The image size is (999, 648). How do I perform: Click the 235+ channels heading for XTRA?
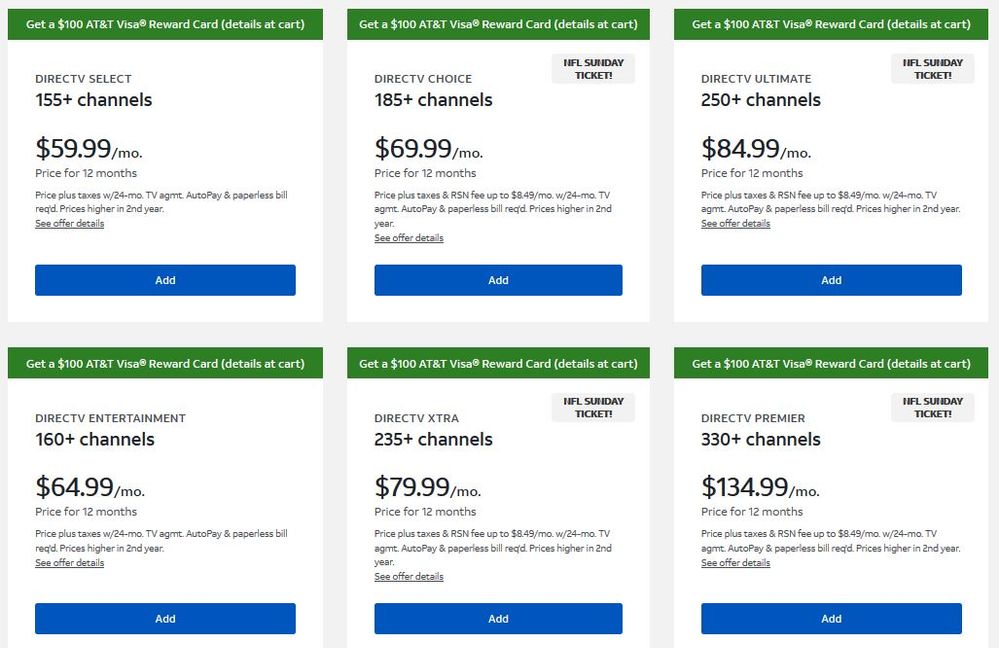coord(433,439)
